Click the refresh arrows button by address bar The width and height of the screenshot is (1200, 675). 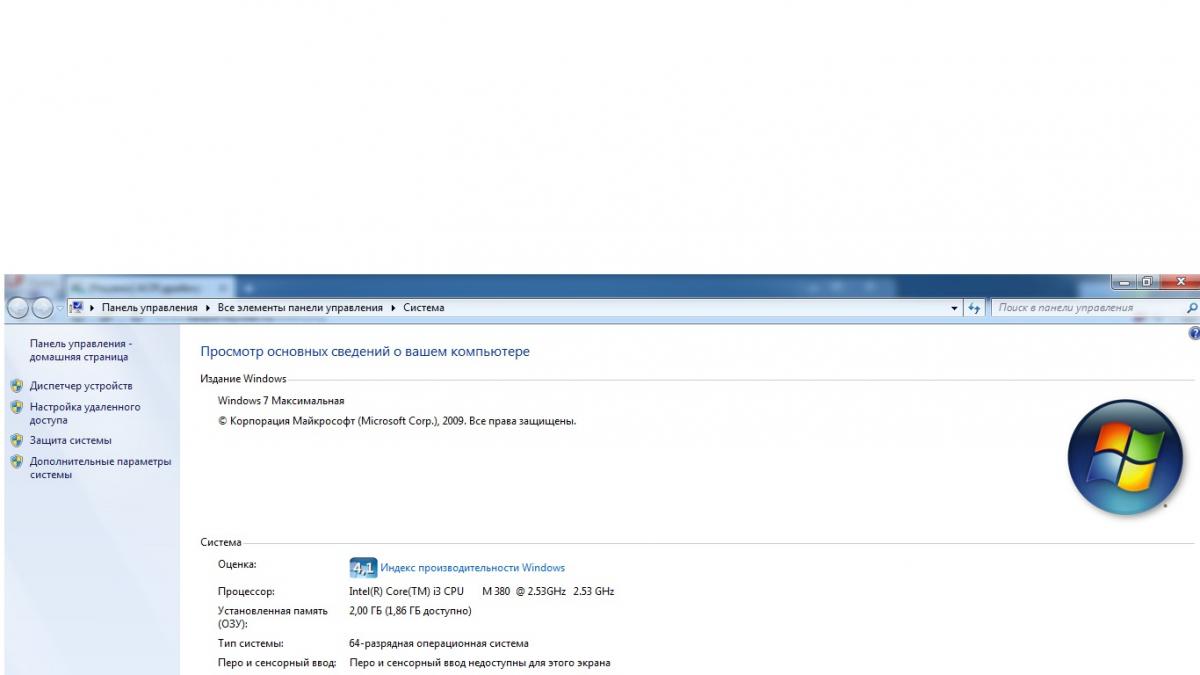coord(975,308)
